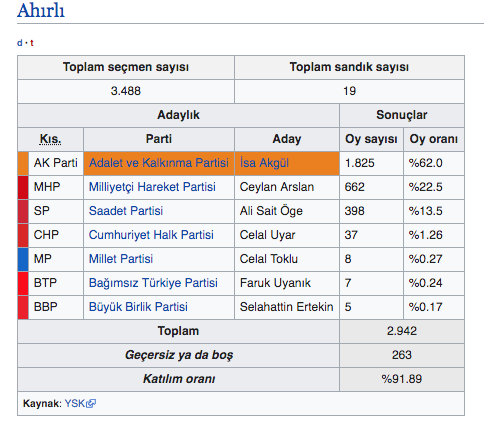Click the 'CHP' abbreviation cell
The width and height of the screenshot is (484, 435).
pyautogui.click(x=56, y=235)
